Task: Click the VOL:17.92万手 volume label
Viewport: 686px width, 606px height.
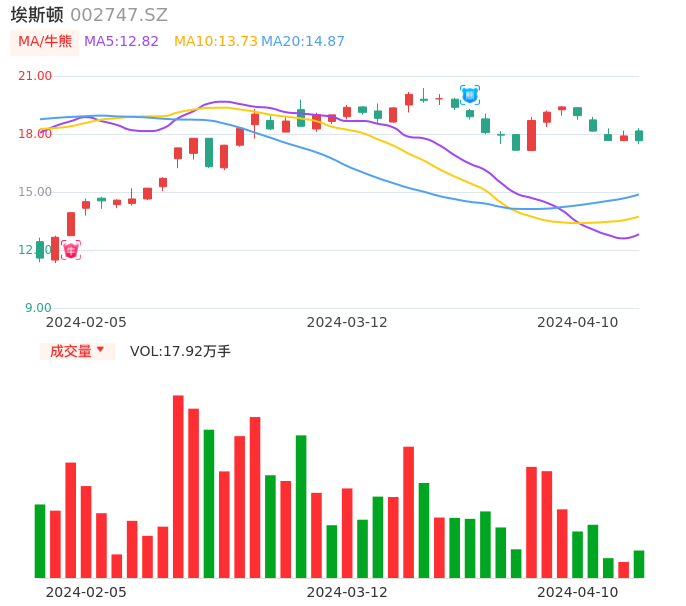Action: [x=180, y=351]
